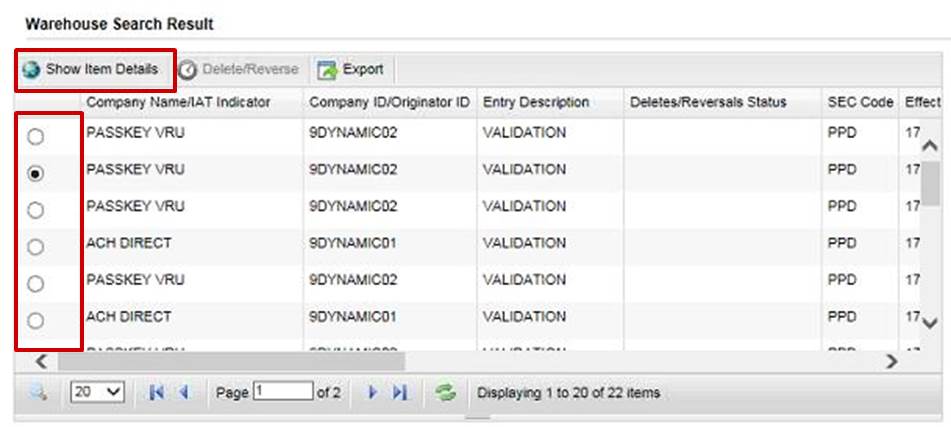Image resolution: width=951 pixels, height=427 pixels.
Task: Click the currently selected radio button
Action: pyautogui.click(x=36, y=174)
